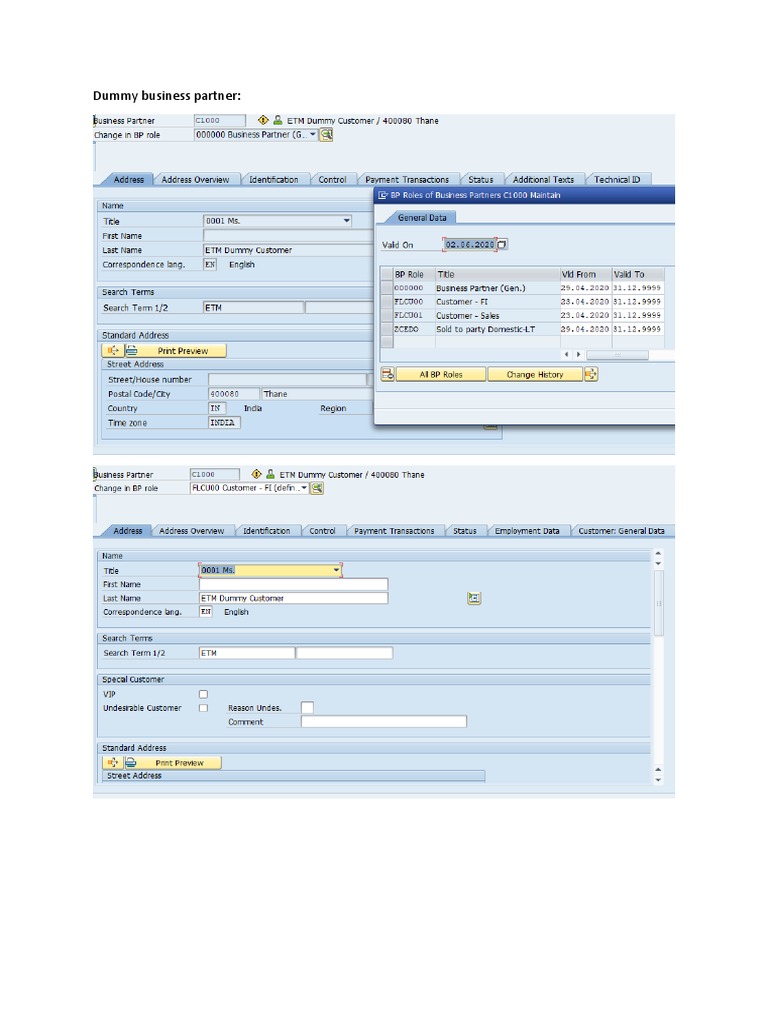Click the person icon in lower screenshot header
Screen dimensions: 768x1024
pyautogui.click(x=270, y=474)
